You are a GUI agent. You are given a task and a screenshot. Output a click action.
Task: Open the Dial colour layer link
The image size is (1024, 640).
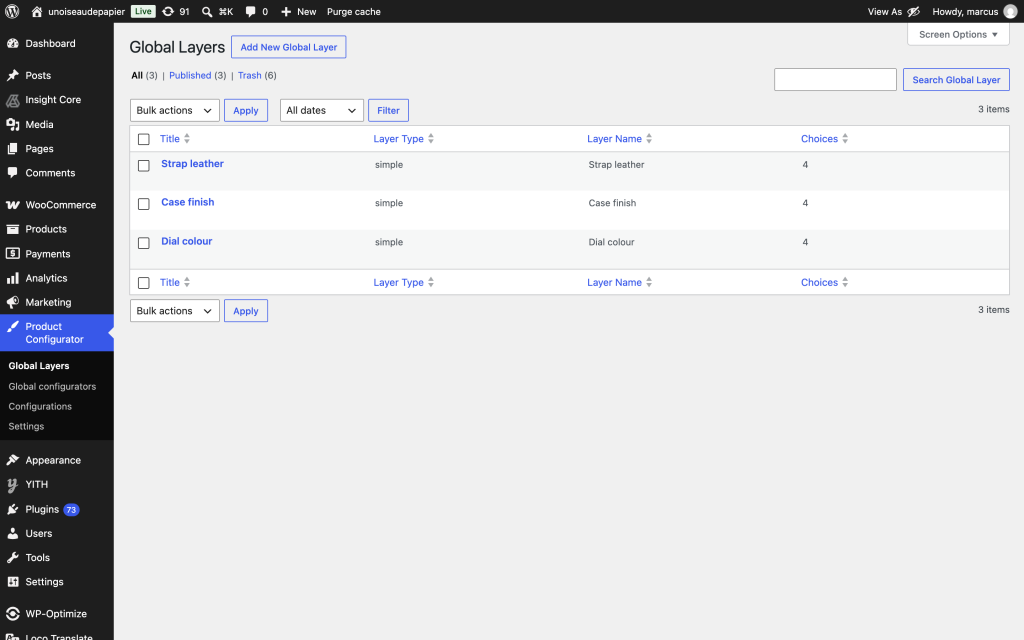[x=187, y=241]
